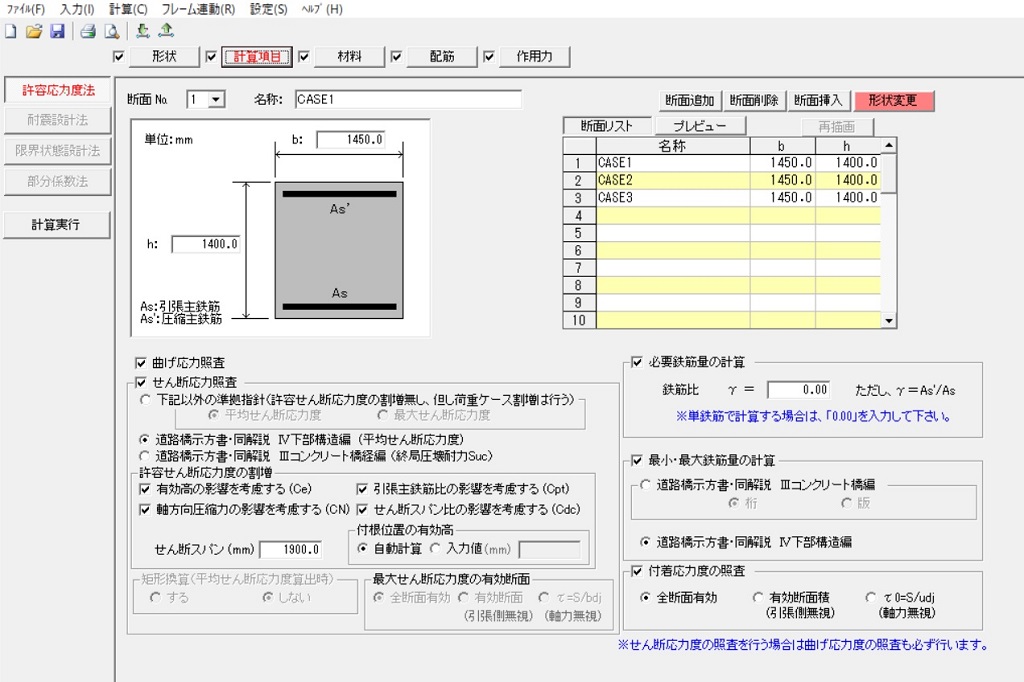This screenshot has height=682, width=1024.
Task: Toggle the 曲げ応力照査 checkbox
Action: pyautogui.click(x=140, y=363)
